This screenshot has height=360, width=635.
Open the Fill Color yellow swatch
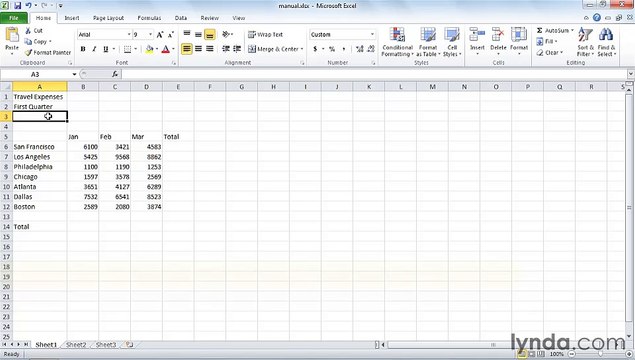tap(149, 49)
